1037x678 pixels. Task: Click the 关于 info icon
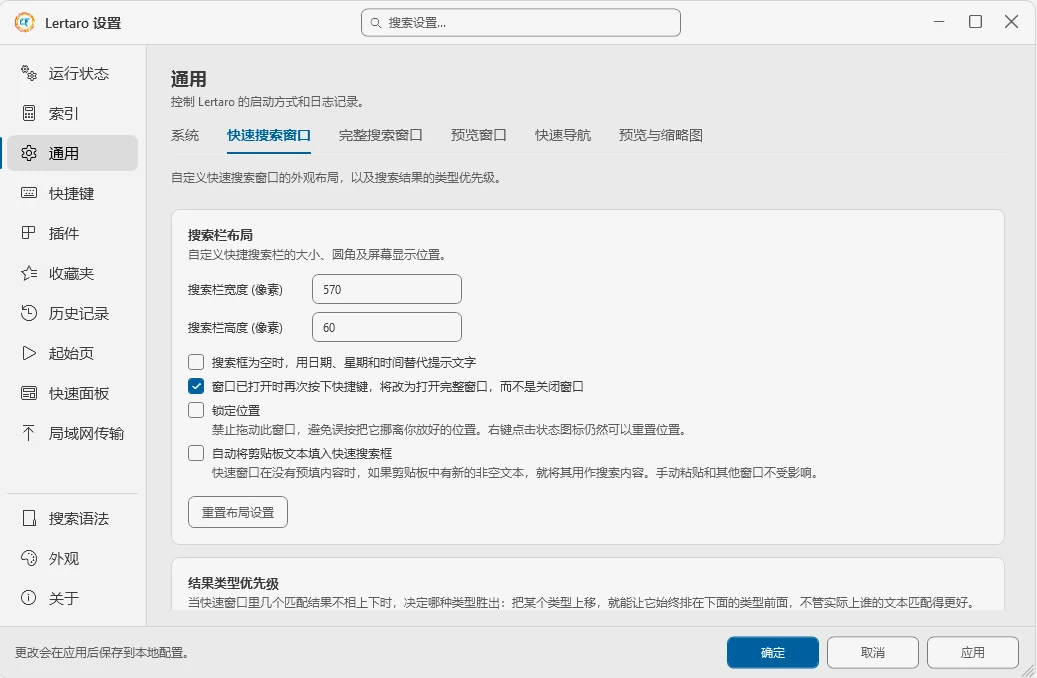28,598
